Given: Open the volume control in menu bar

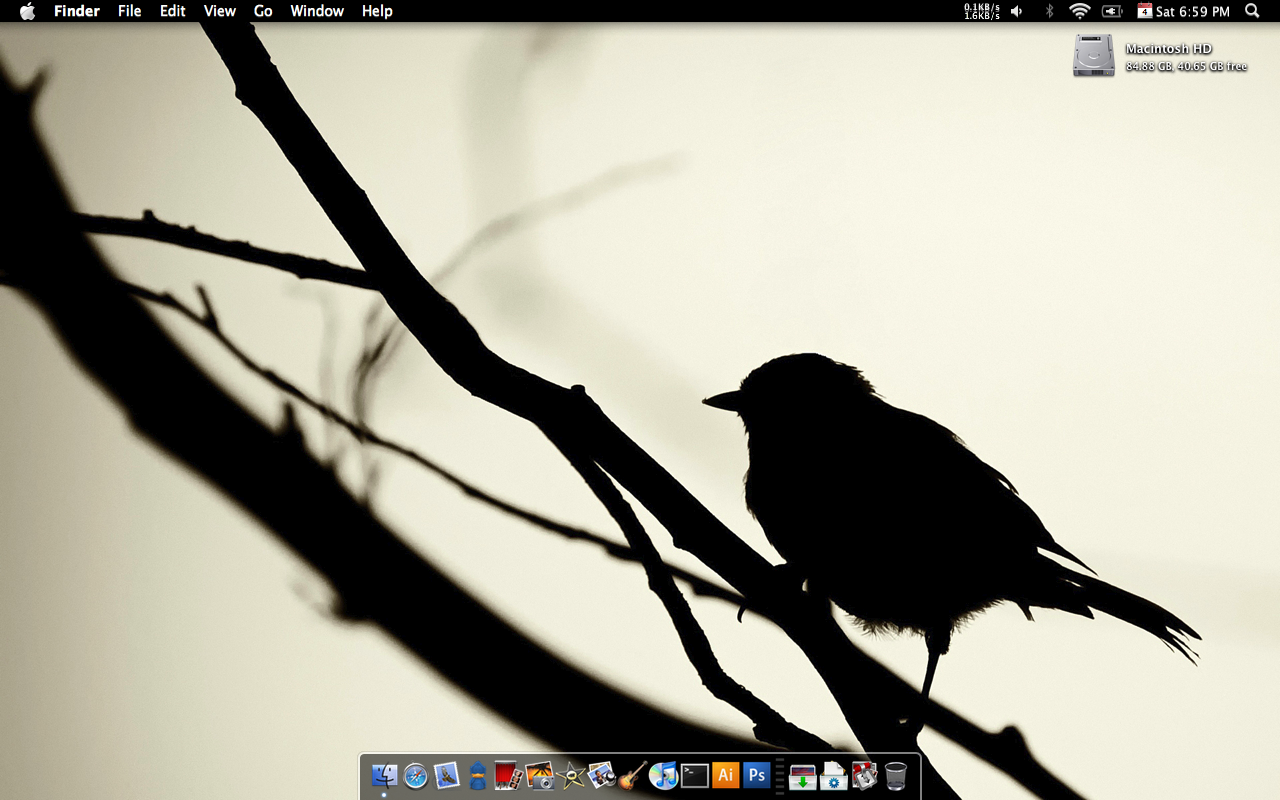Looking at the screenshot, I should click(x=1017, y=11).
